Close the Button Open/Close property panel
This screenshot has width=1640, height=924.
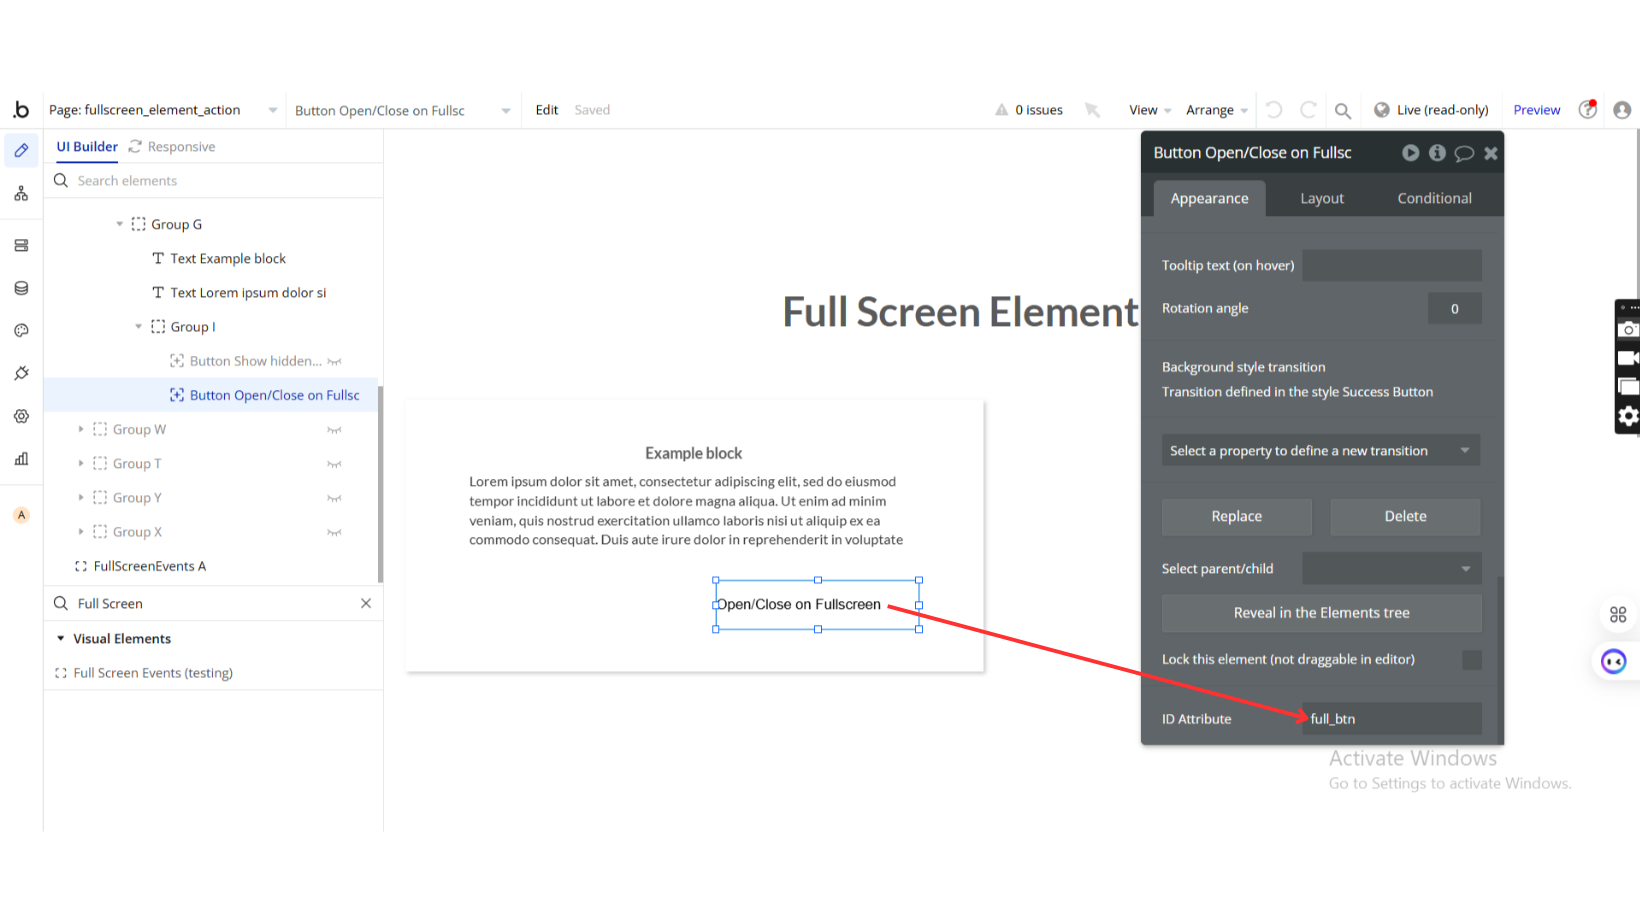(x=1491, y=153)
